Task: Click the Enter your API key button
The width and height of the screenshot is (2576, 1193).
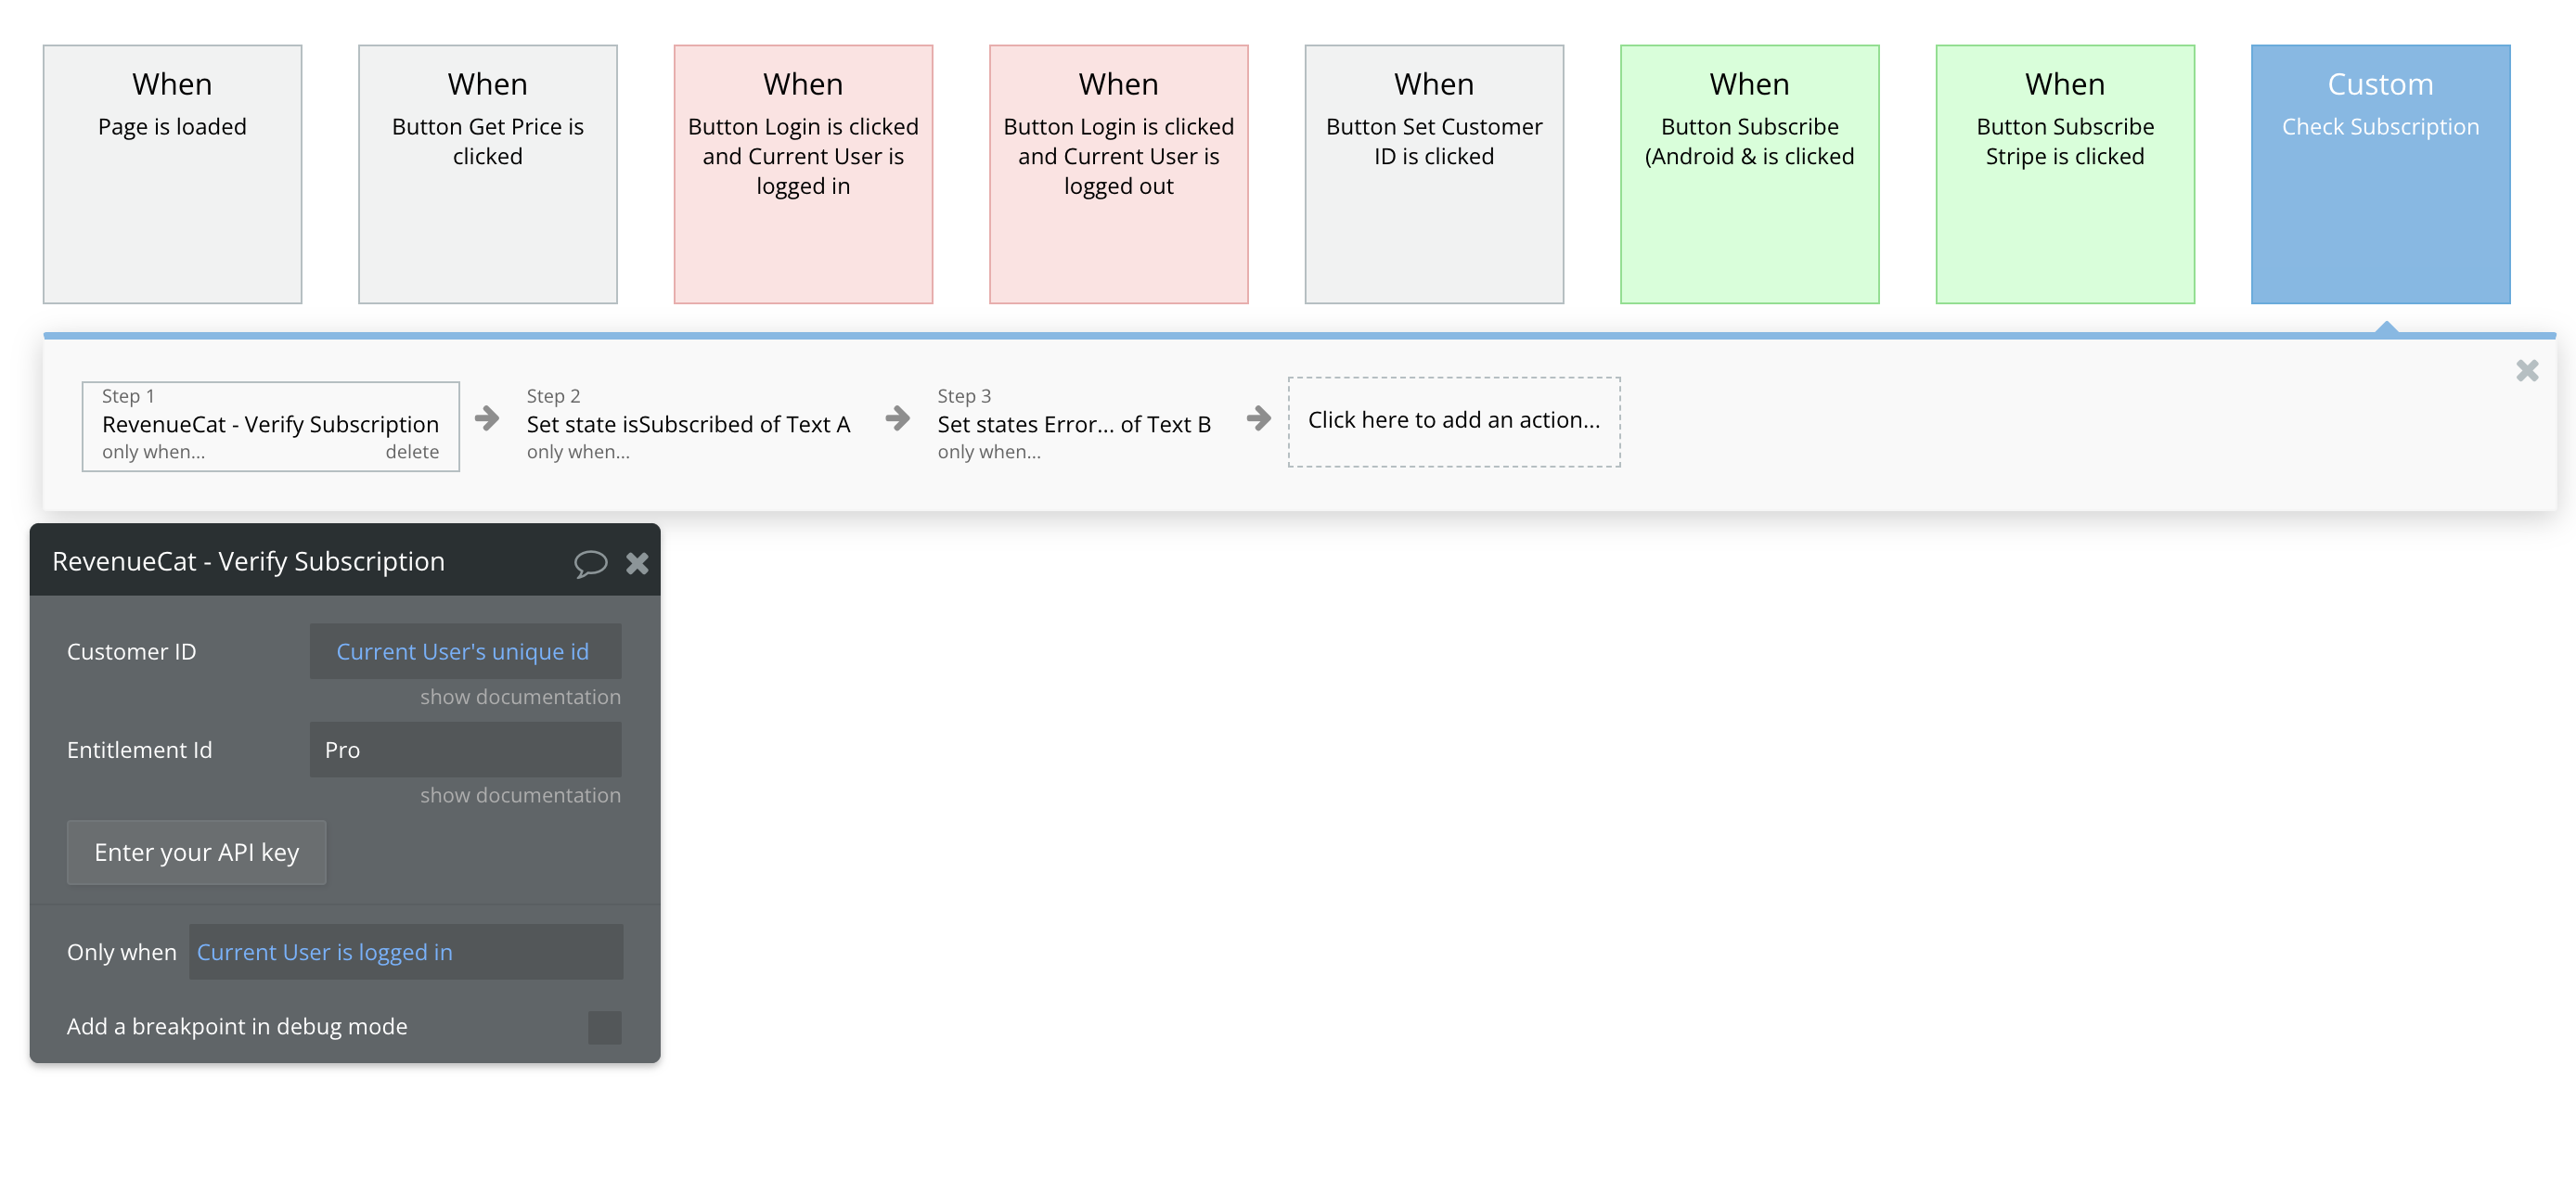Action: (196, 852)
